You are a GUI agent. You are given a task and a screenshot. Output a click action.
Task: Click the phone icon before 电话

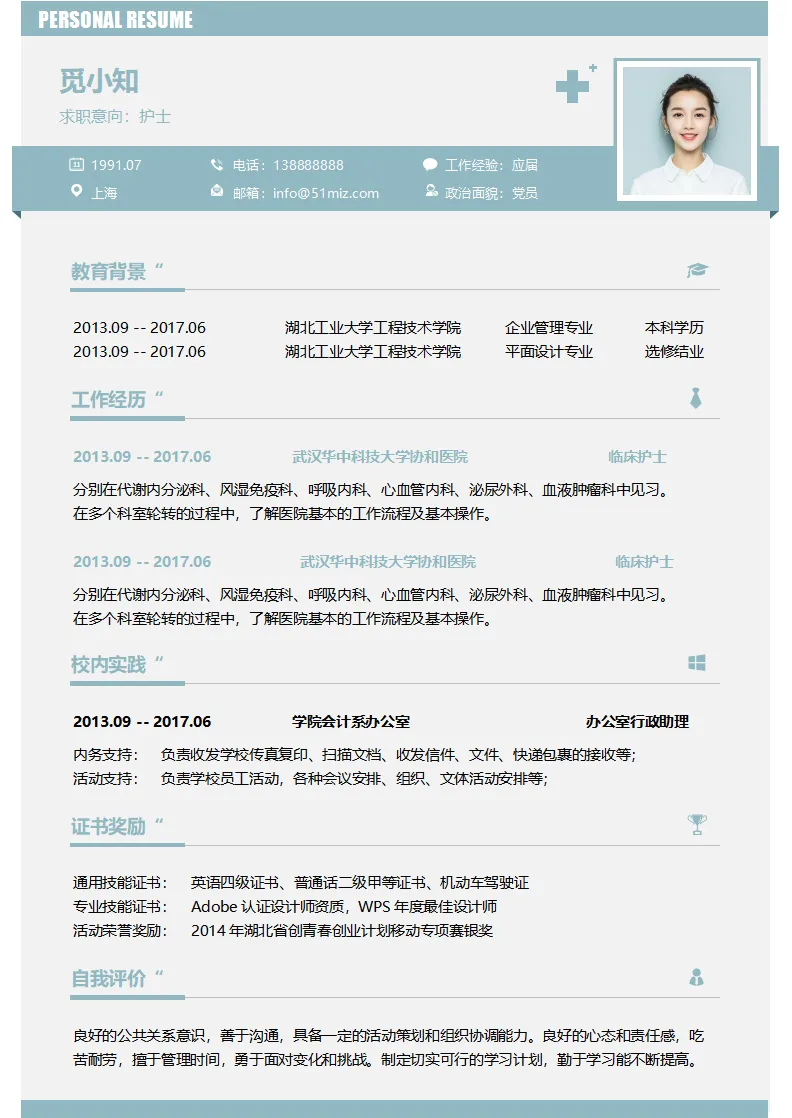point(217,165)
